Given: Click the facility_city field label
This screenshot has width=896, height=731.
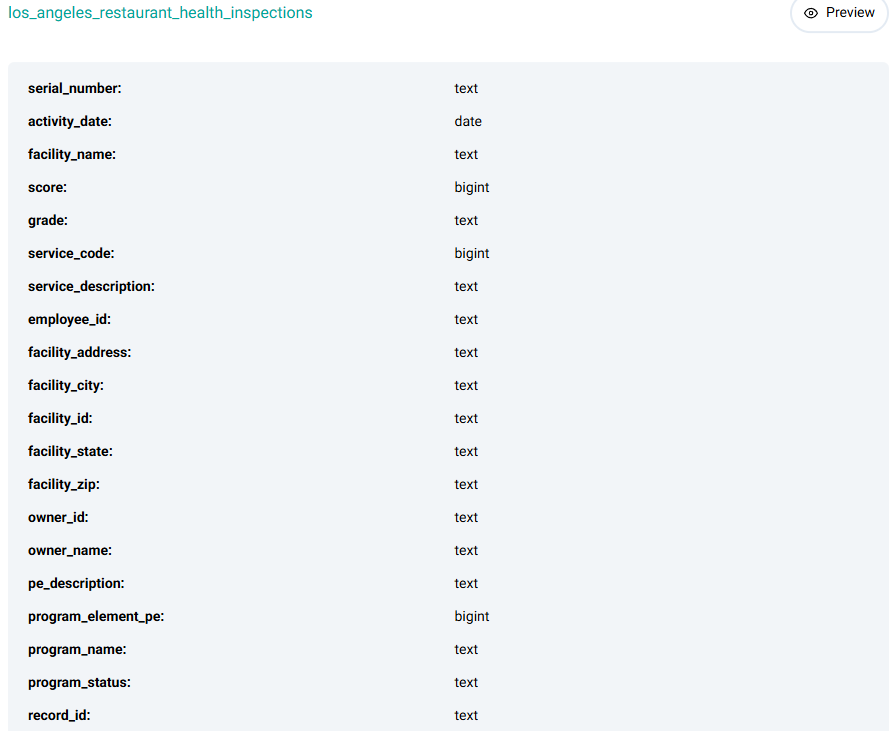Looking at the screenshot, I should [66, 386].
